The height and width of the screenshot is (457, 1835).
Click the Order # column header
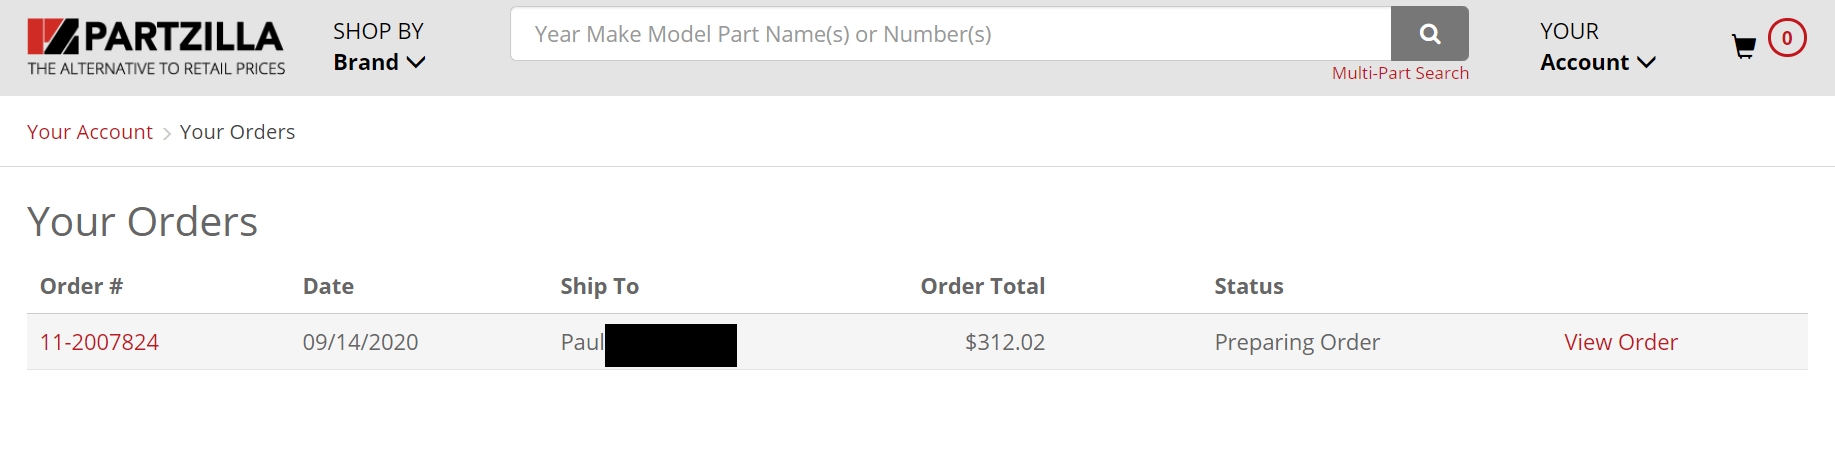[x=81, y=286]
